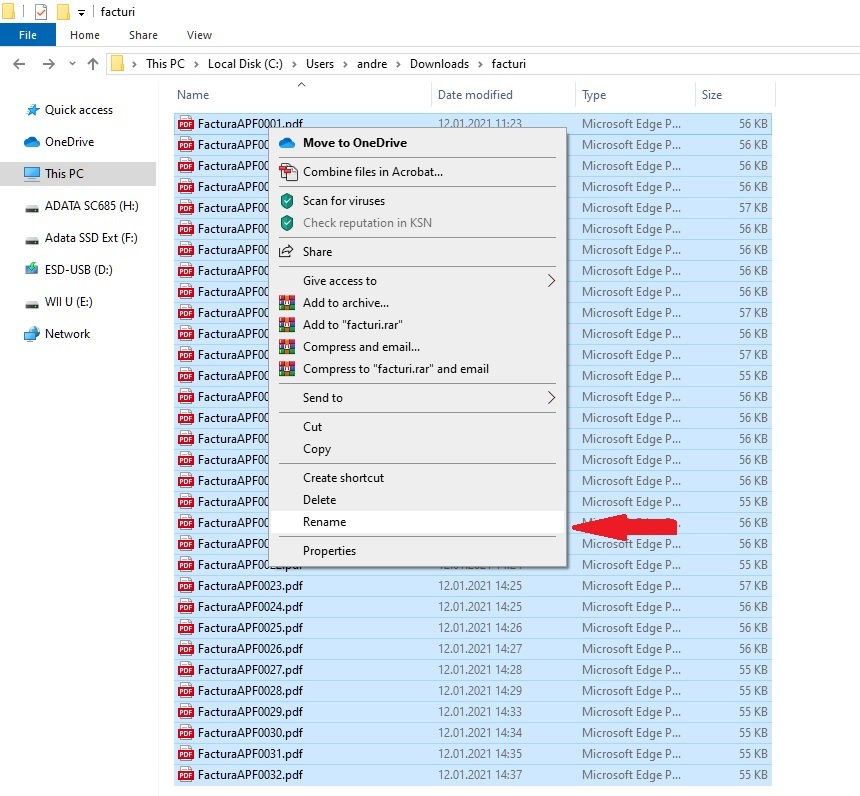Click the WinRAR icon beside Add to archive

coord(288,303)
